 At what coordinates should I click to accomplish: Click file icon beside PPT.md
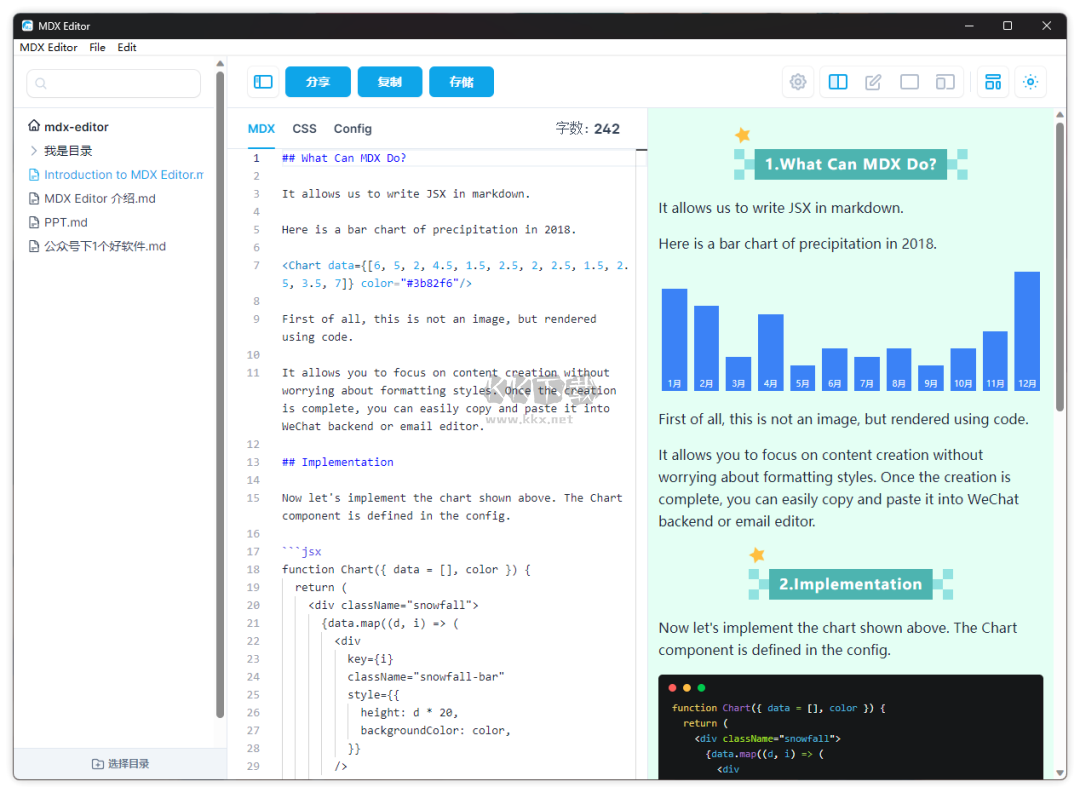coord(34,222)
